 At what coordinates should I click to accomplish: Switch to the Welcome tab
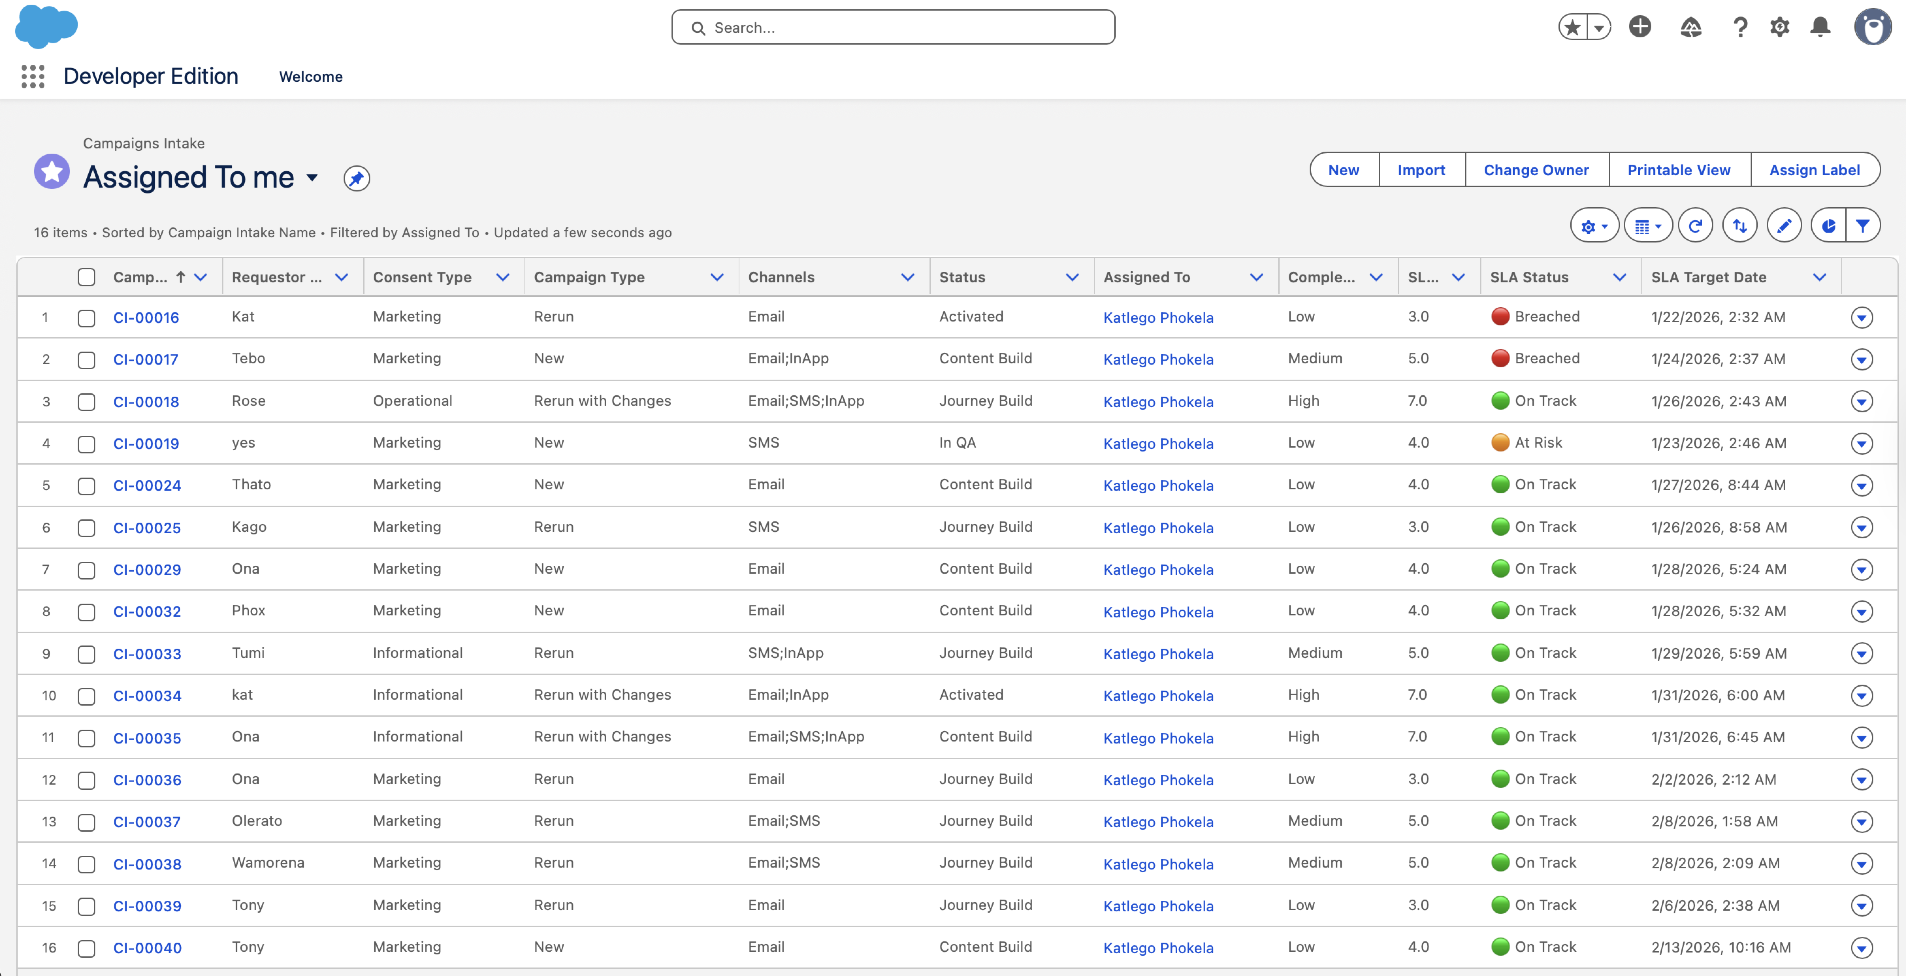(311, 77)
